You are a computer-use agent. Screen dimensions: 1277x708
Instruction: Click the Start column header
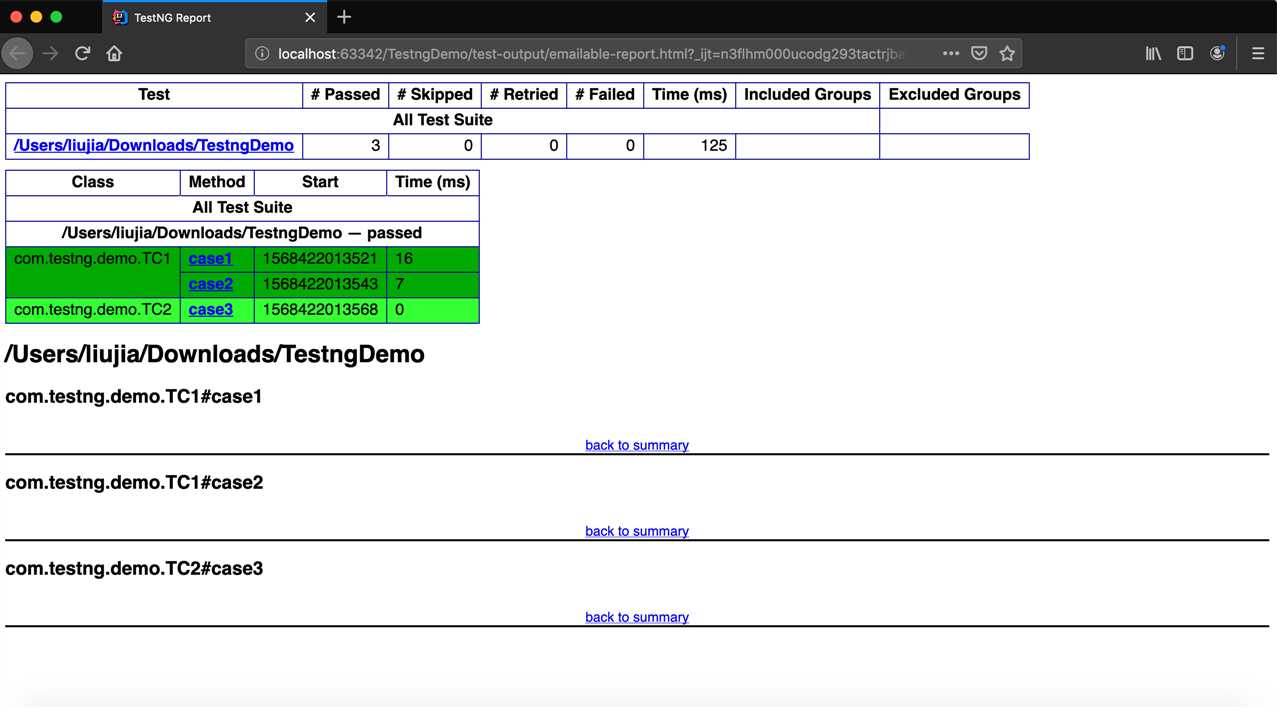320,182
